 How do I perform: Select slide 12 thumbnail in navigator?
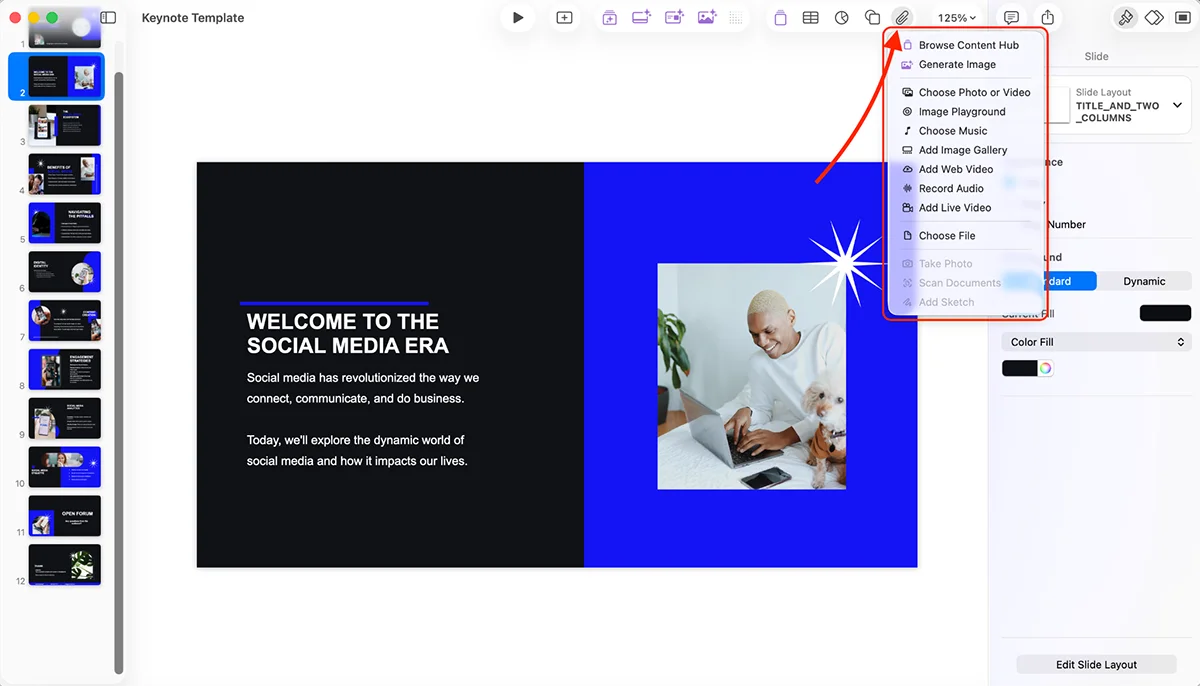[65, 564]
